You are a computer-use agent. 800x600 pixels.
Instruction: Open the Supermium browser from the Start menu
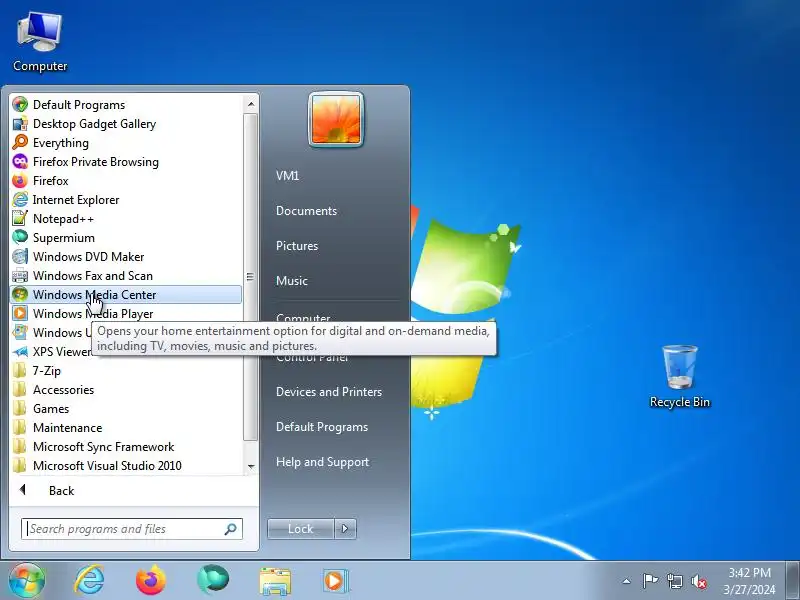[126, 238]
